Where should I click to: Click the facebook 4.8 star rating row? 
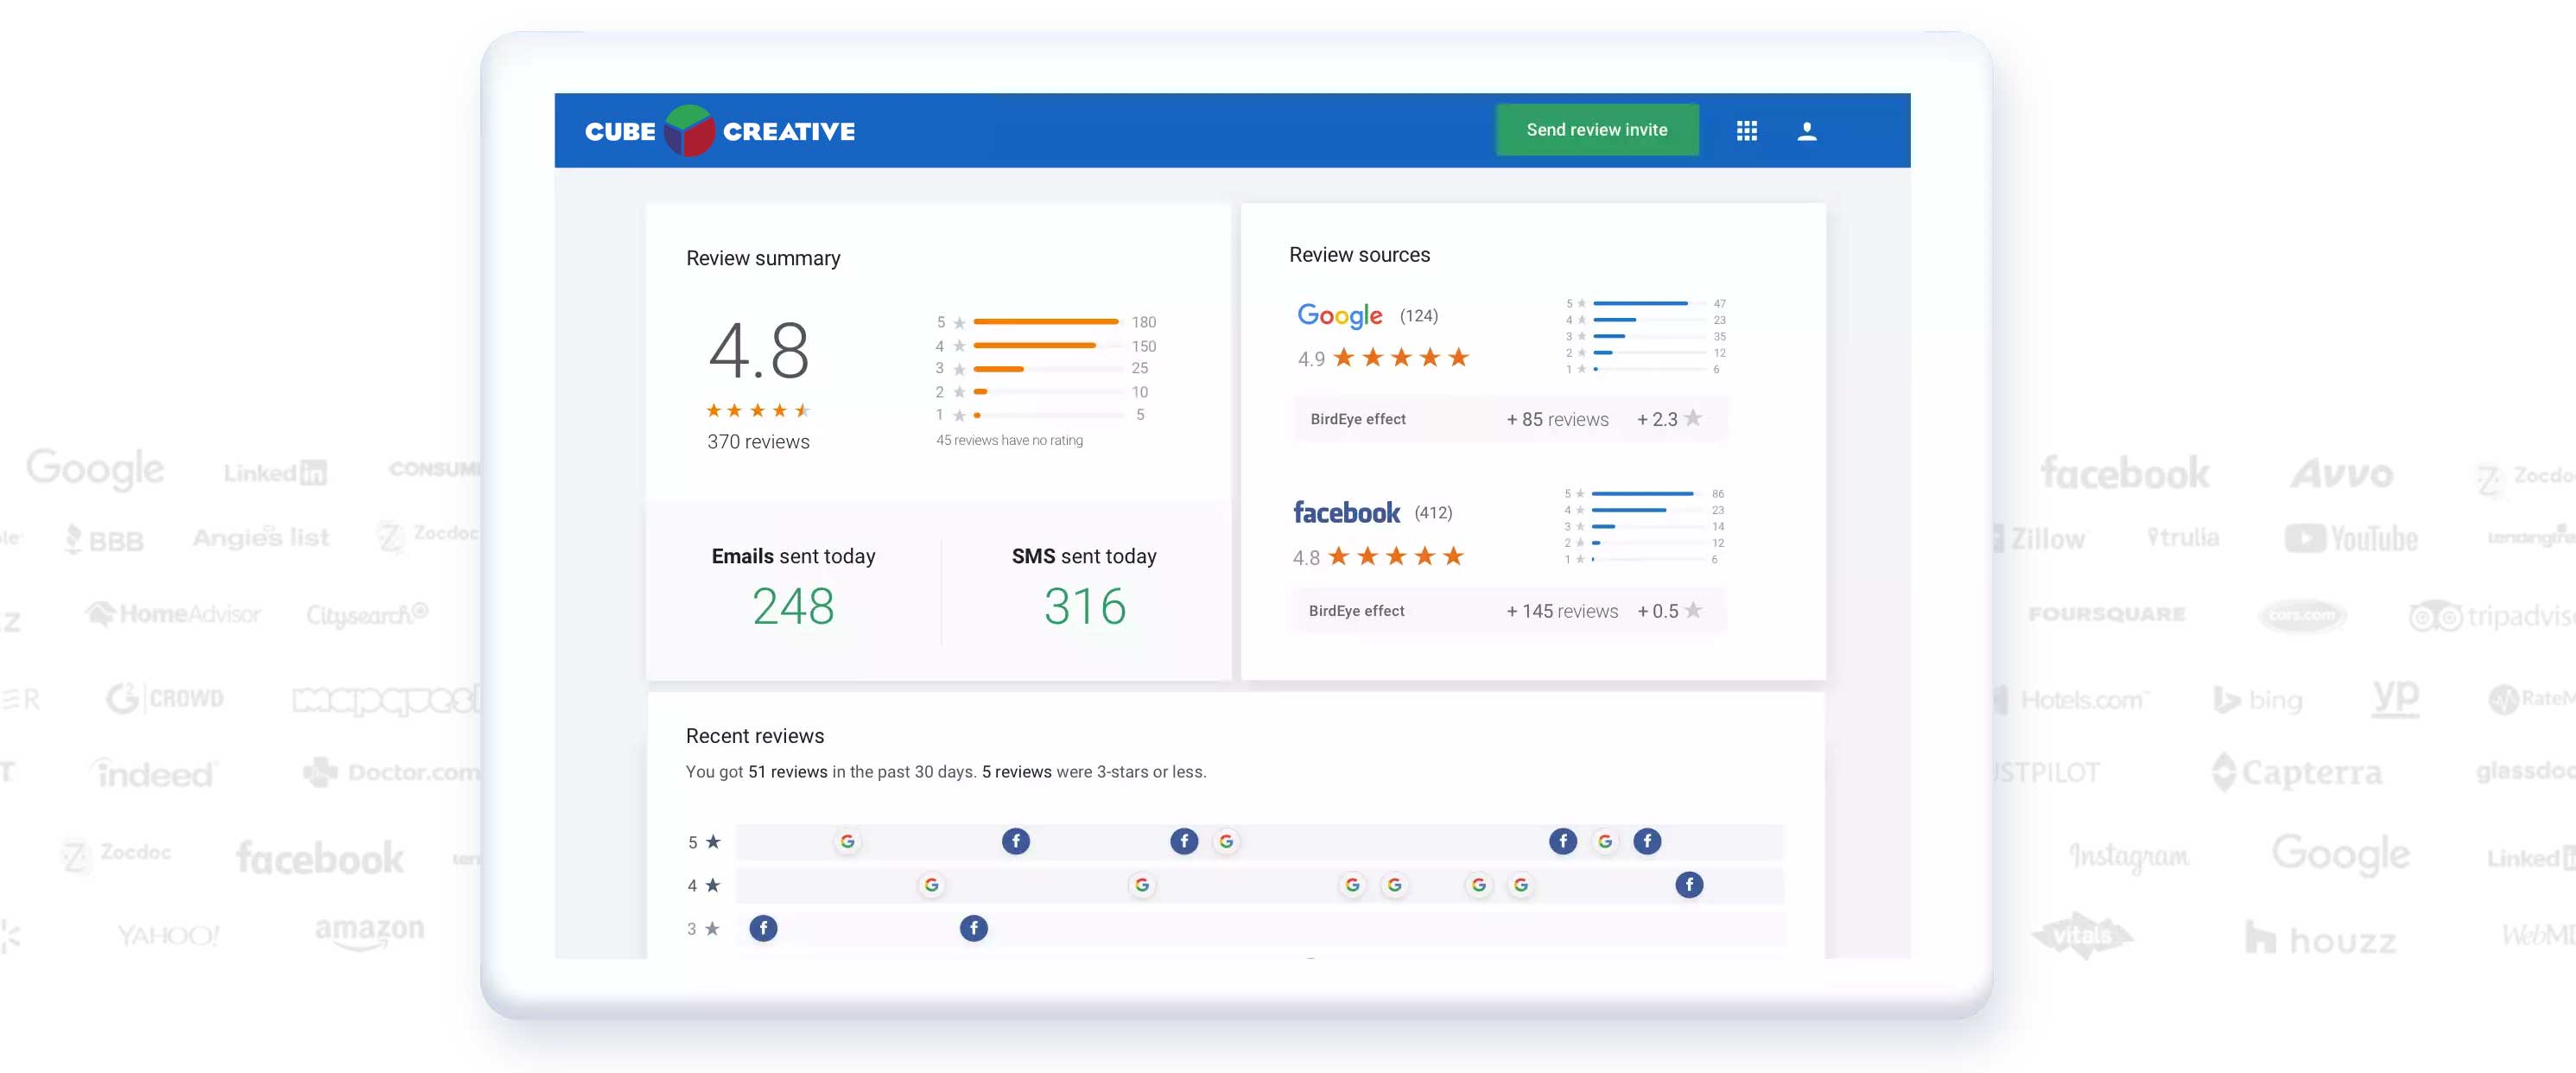pos(1379,556)
